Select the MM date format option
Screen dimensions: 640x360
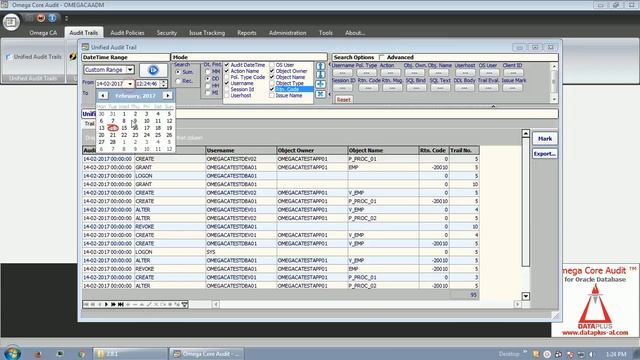[208, 71]
